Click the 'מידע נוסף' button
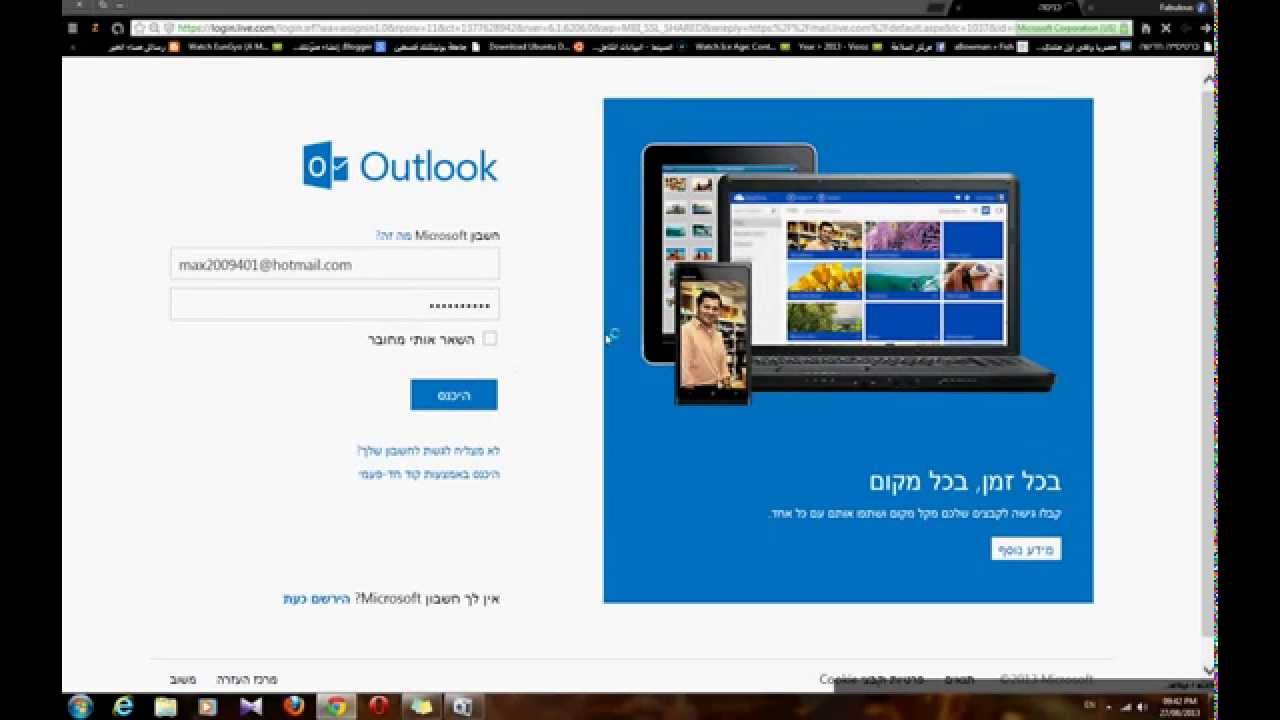 point(1026,549)
